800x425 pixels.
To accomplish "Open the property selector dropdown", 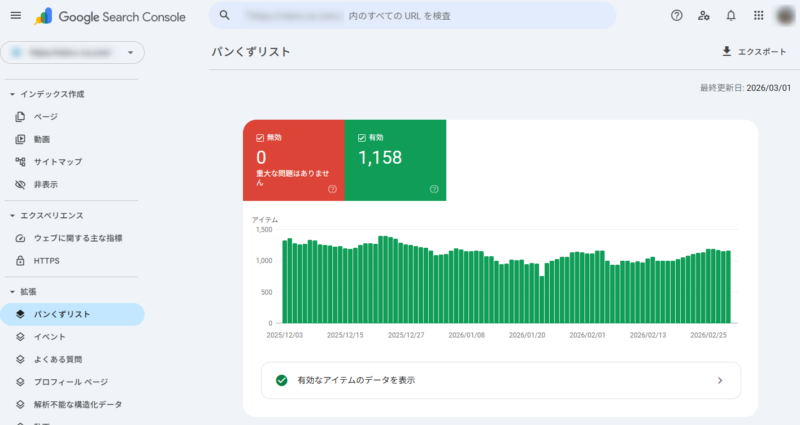I will pos(74,52).
